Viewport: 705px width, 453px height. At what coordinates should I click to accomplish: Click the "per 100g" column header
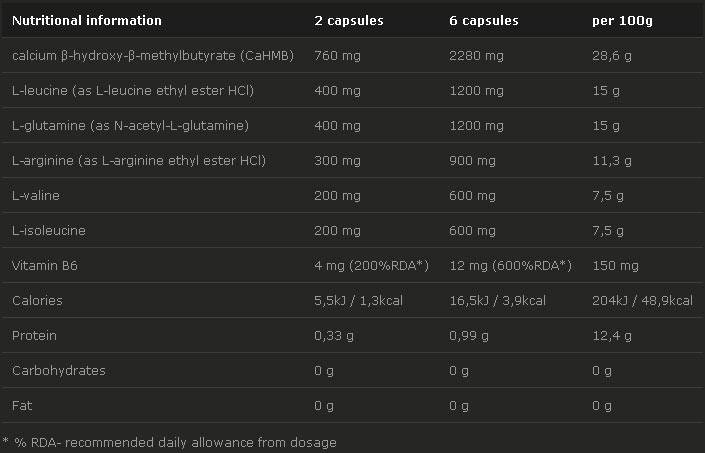pos(623,20)
